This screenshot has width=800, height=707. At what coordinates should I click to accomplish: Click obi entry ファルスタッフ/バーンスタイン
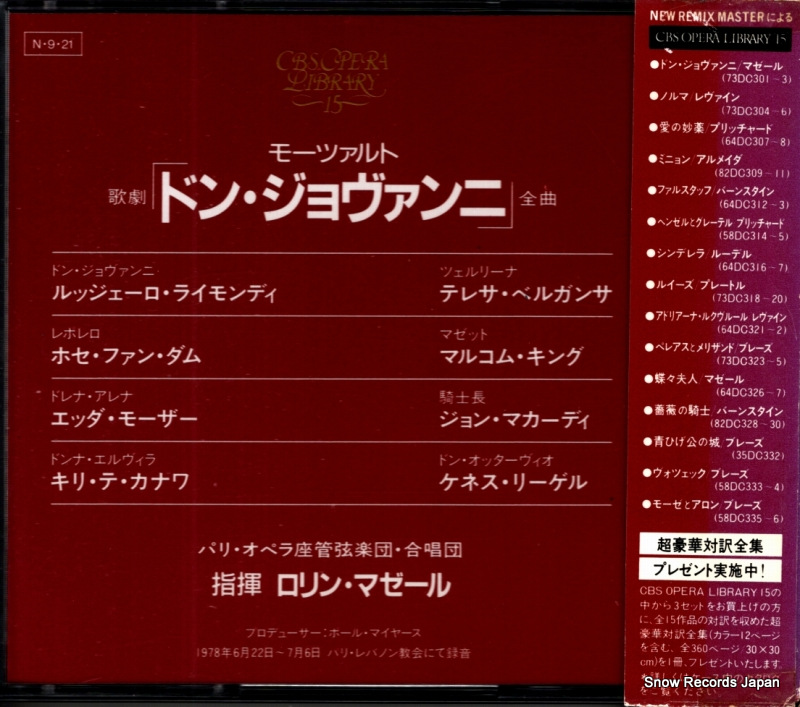click(711, 191)
